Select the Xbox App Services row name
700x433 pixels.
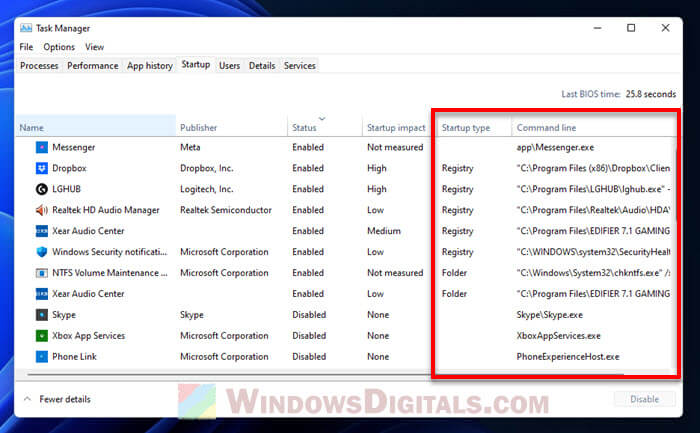pyautogui.click(x=88, y=336)
